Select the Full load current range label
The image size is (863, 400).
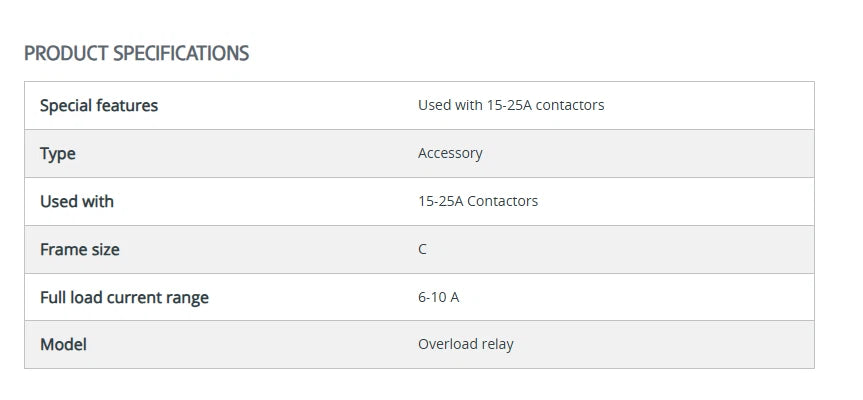click(x=124, y=297)
